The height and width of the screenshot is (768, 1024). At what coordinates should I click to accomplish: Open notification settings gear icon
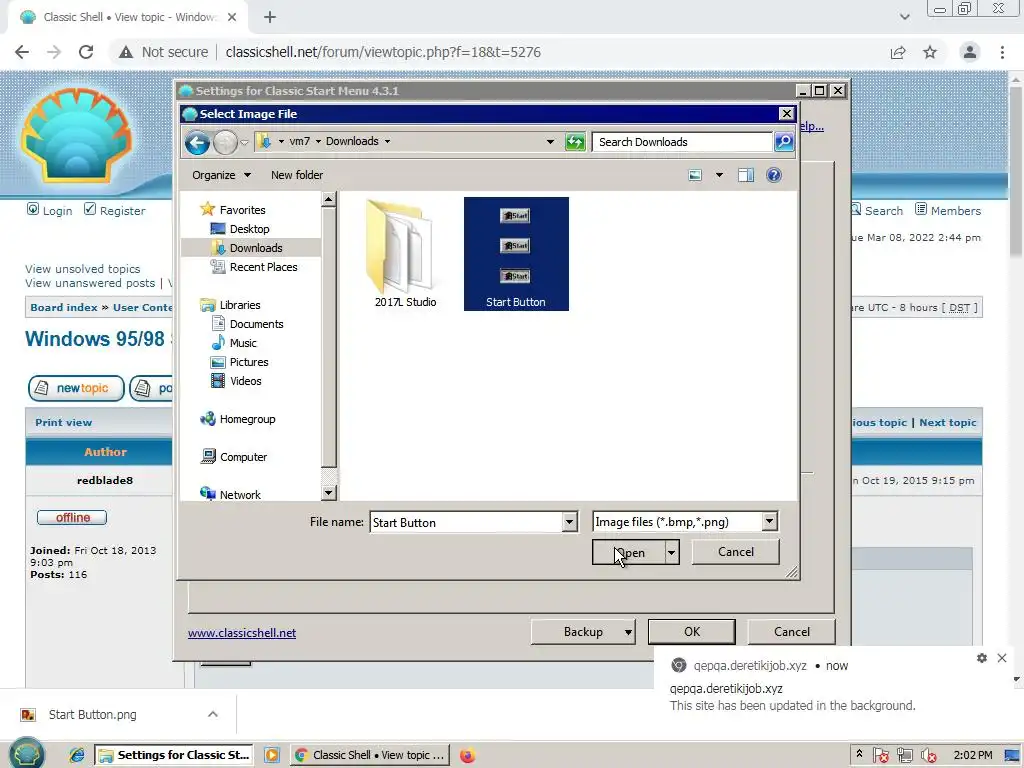pos(982,658)
